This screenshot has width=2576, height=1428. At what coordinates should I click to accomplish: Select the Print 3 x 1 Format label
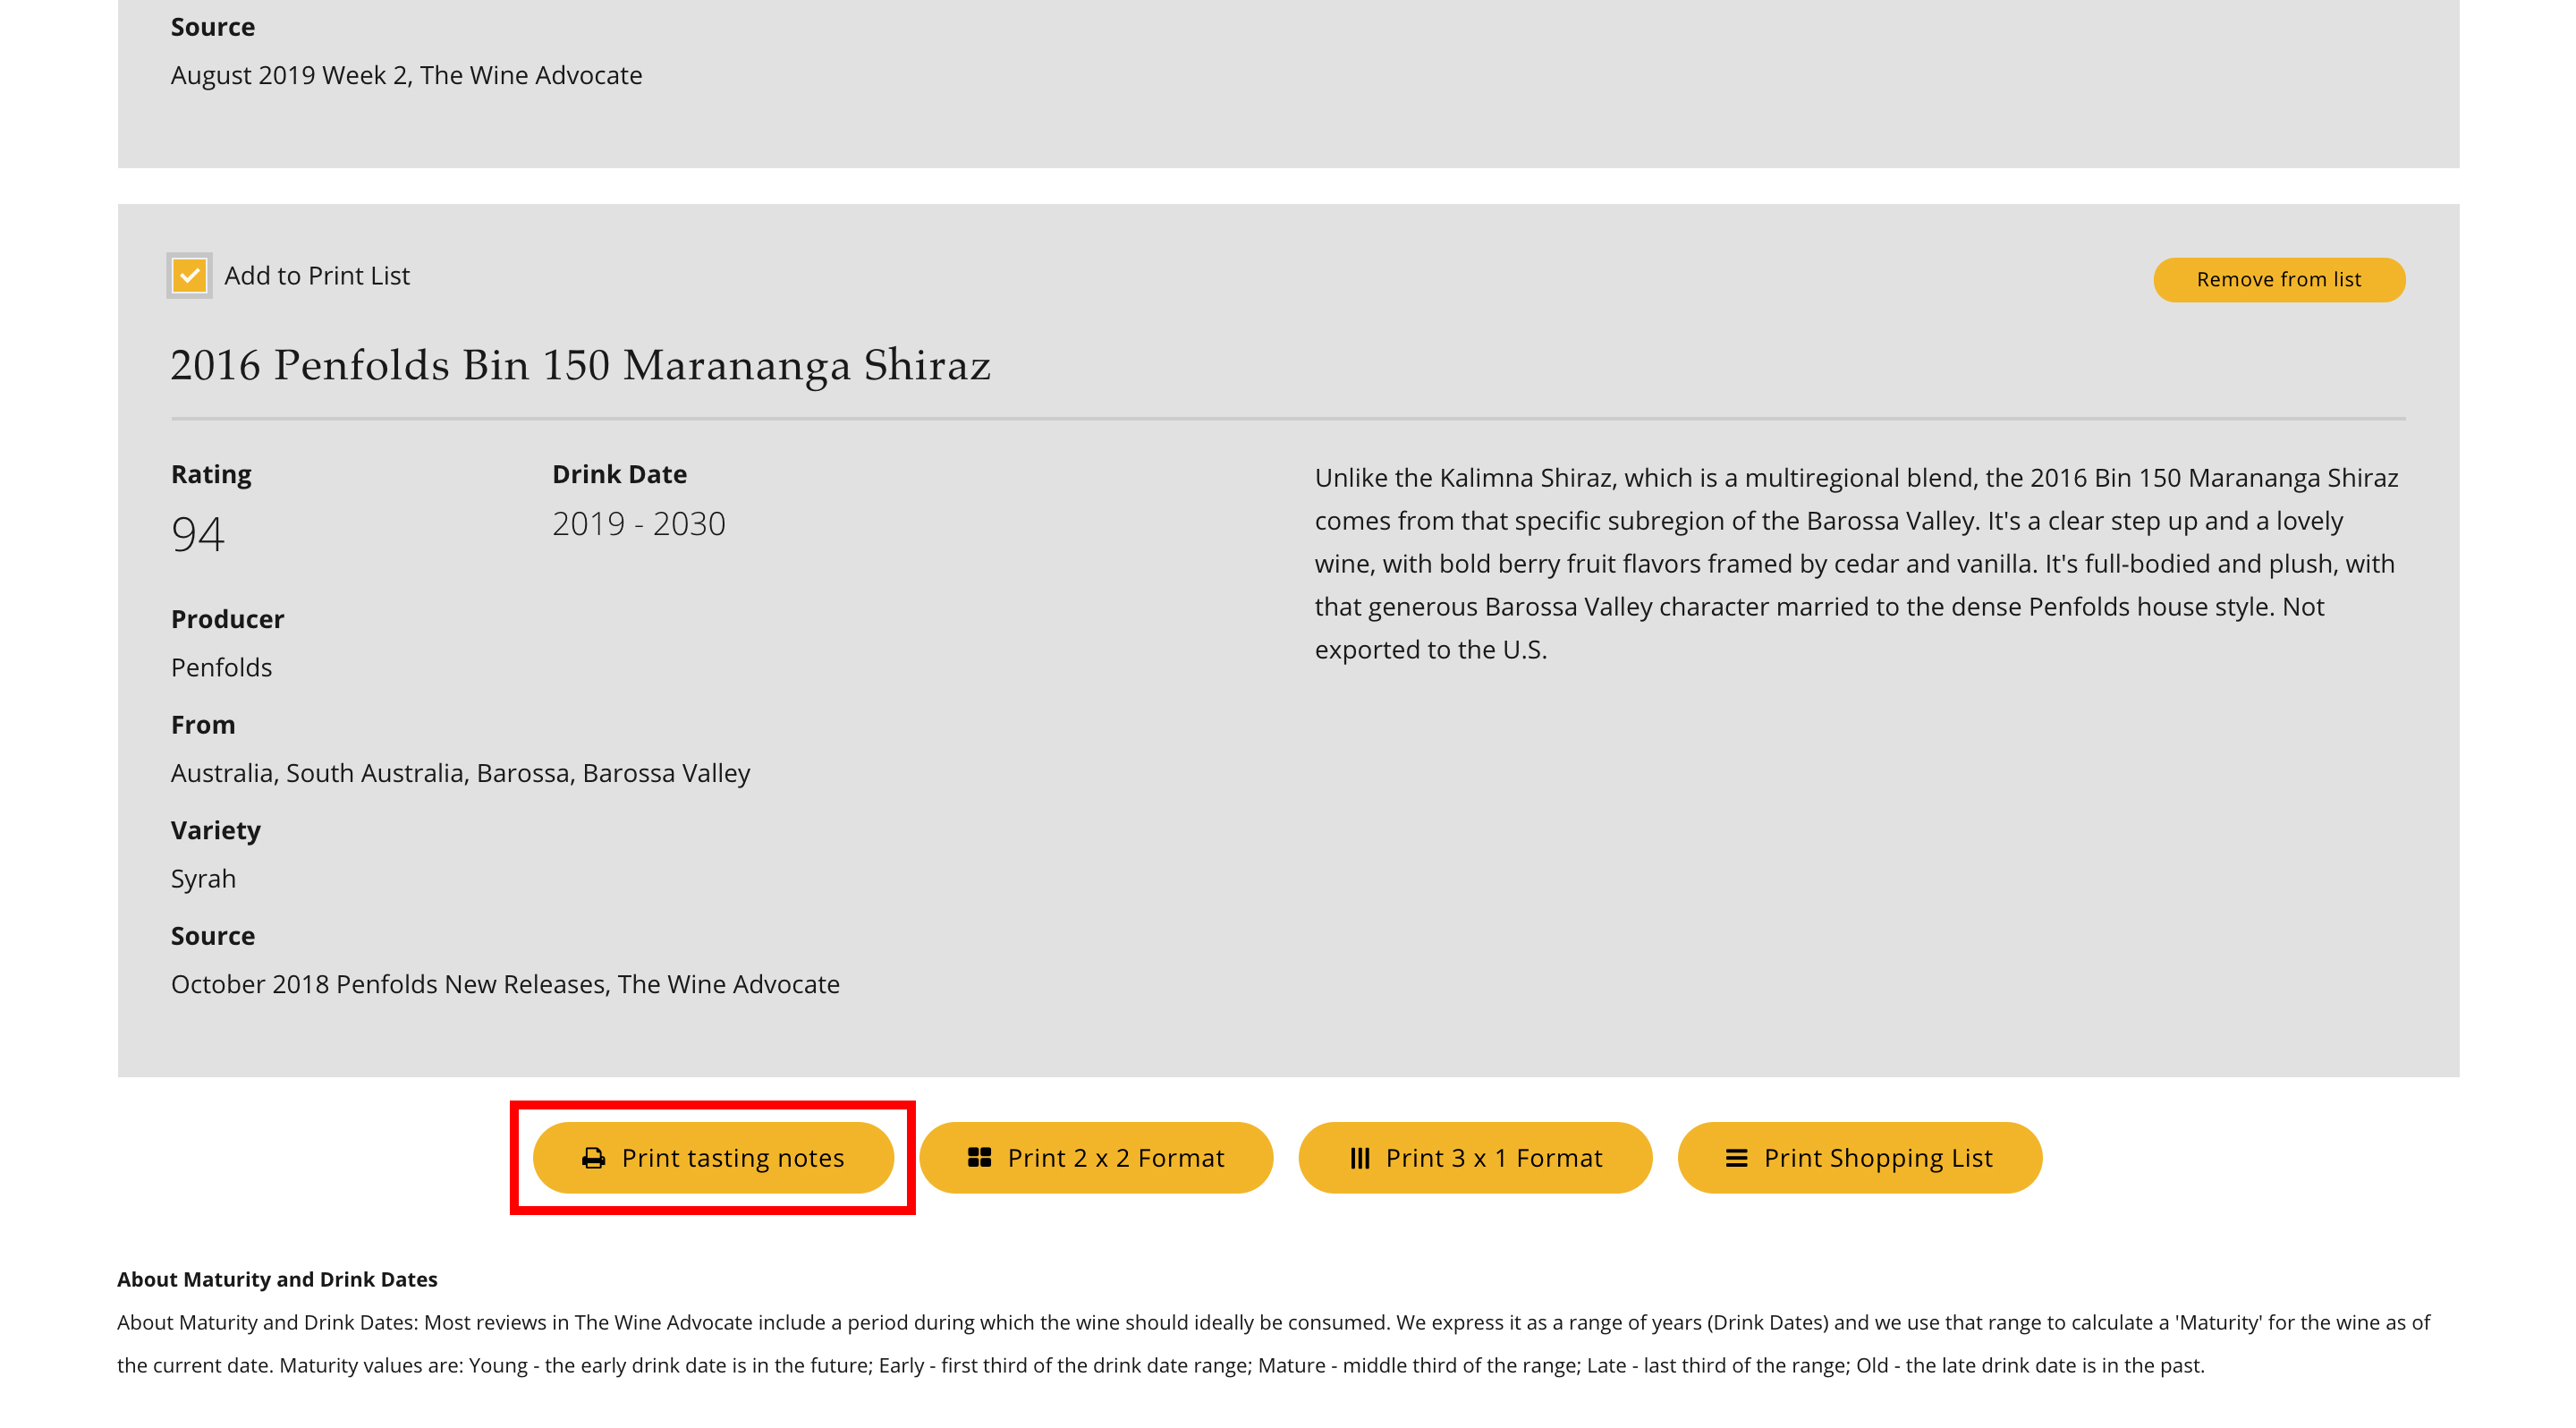click(1493, 1158)
